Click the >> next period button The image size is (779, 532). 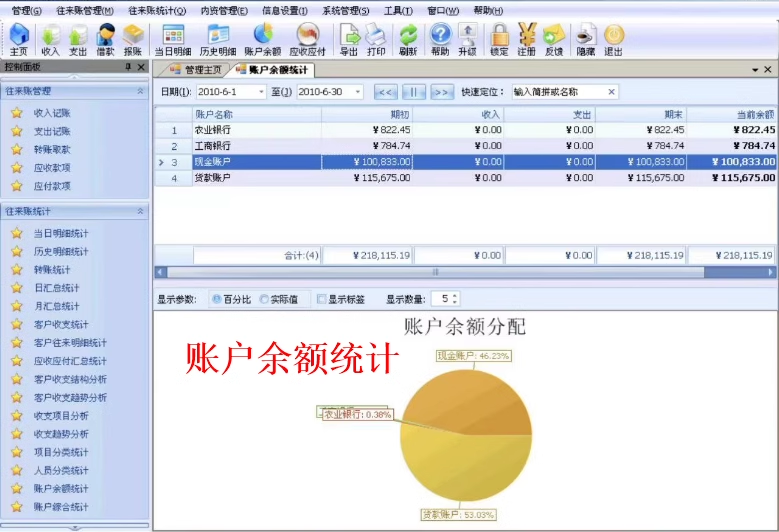pyautogui.click(x=442, y=92)
